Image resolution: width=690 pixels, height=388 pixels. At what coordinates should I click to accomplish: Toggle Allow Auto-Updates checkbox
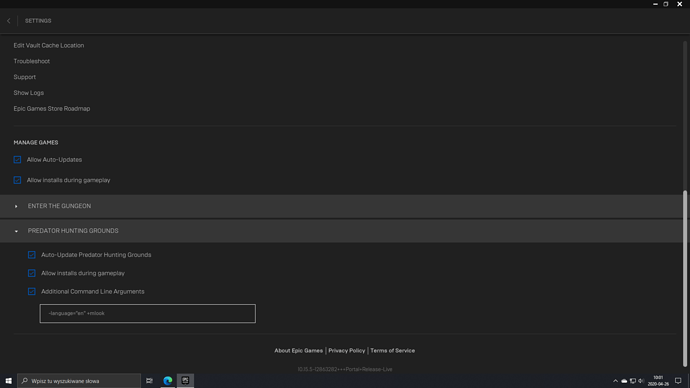point(17,160)
